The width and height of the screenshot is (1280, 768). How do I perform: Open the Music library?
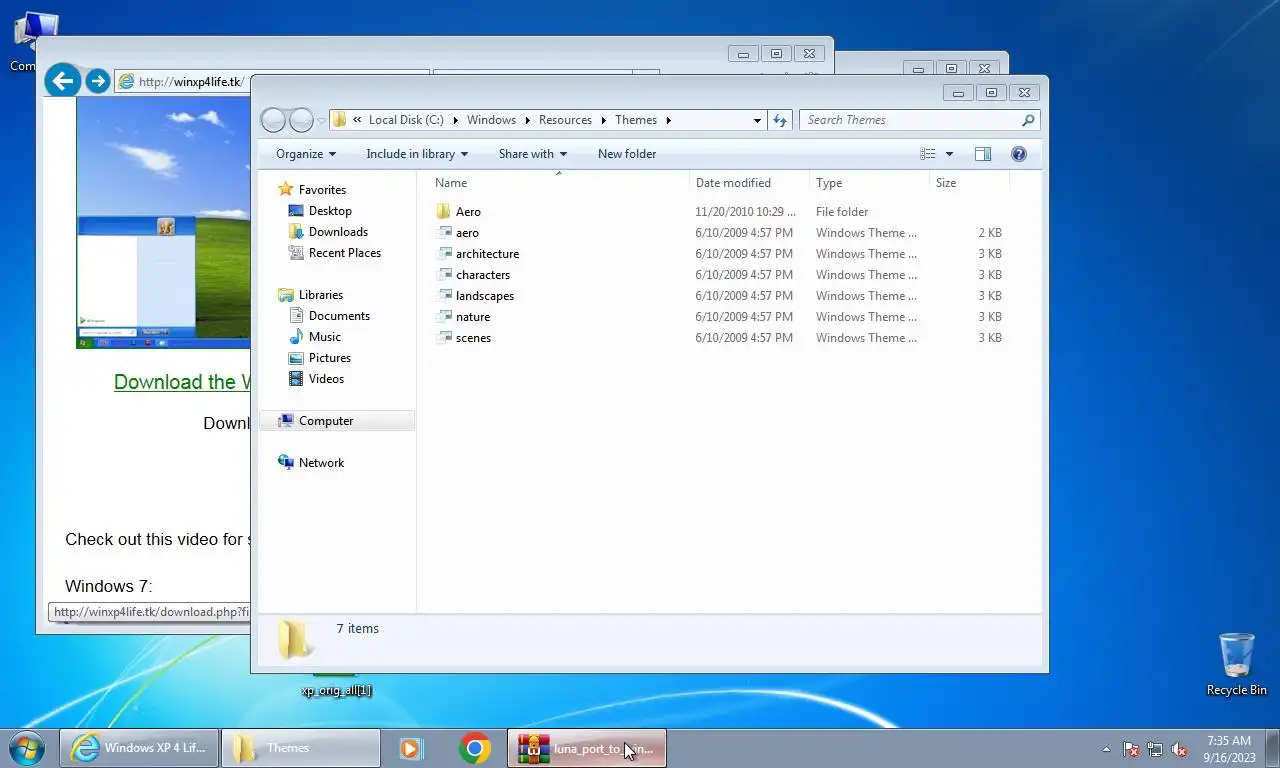(x=324, y=337)
